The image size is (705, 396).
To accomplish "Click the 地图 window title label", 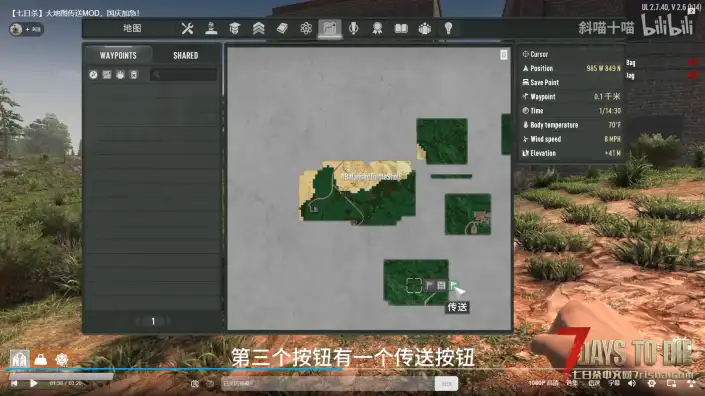I will tap(132, 28).
